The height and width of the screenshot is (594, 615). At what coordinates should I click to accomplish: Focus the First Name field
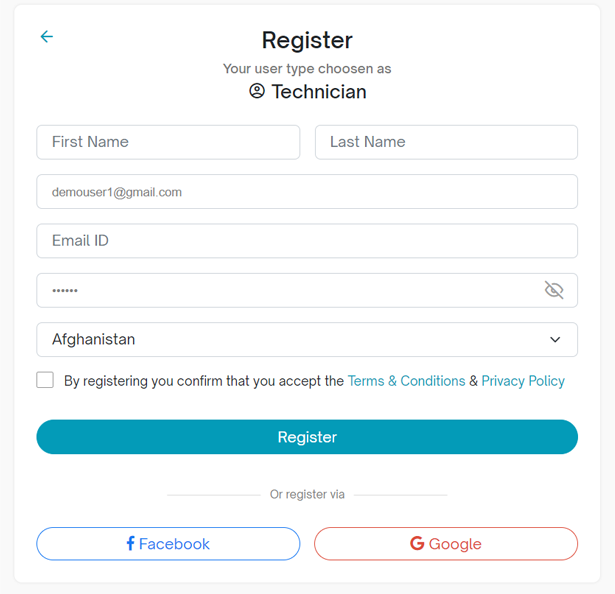(x=168, y=142)
